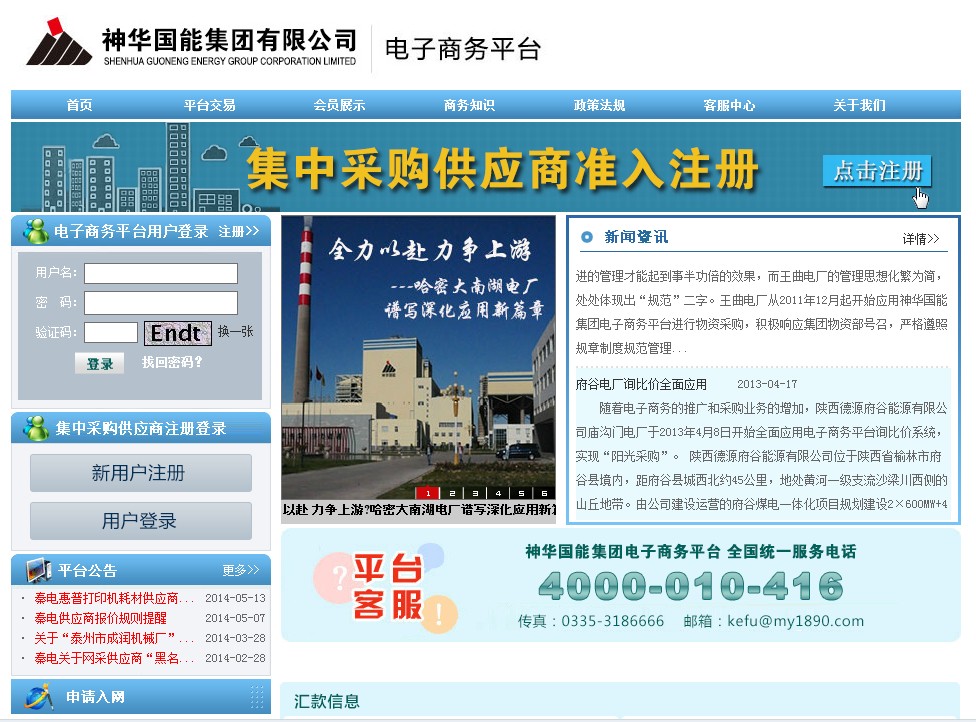Click the 点击注册 banner button
This screenshot has width=976, height=722.
[x=877, y=171]
